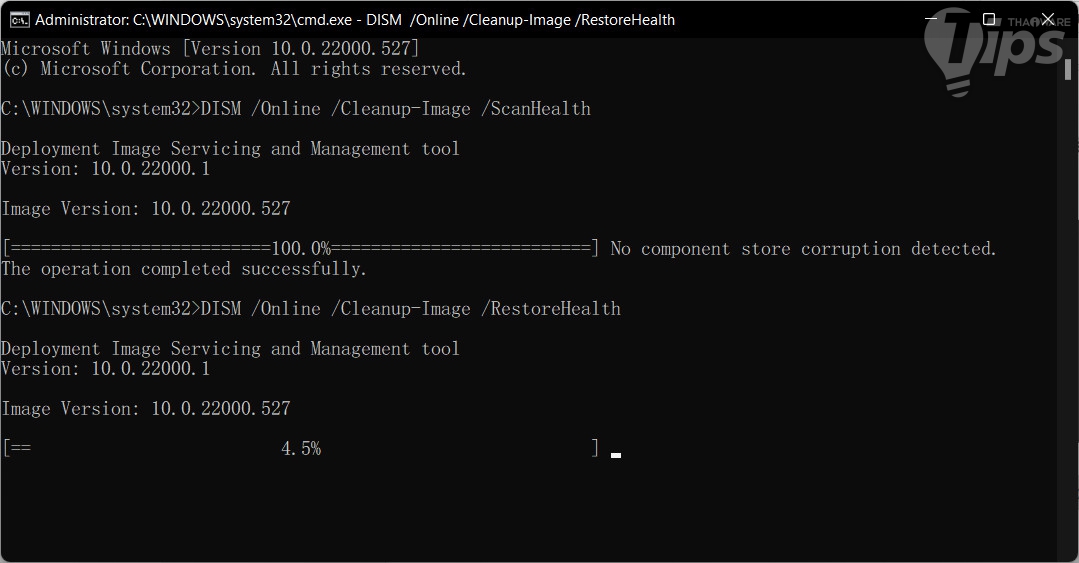Screen dimensions: 1079x563
Task: Click the typed ScanHealth command line
Action: coord(296,109)
